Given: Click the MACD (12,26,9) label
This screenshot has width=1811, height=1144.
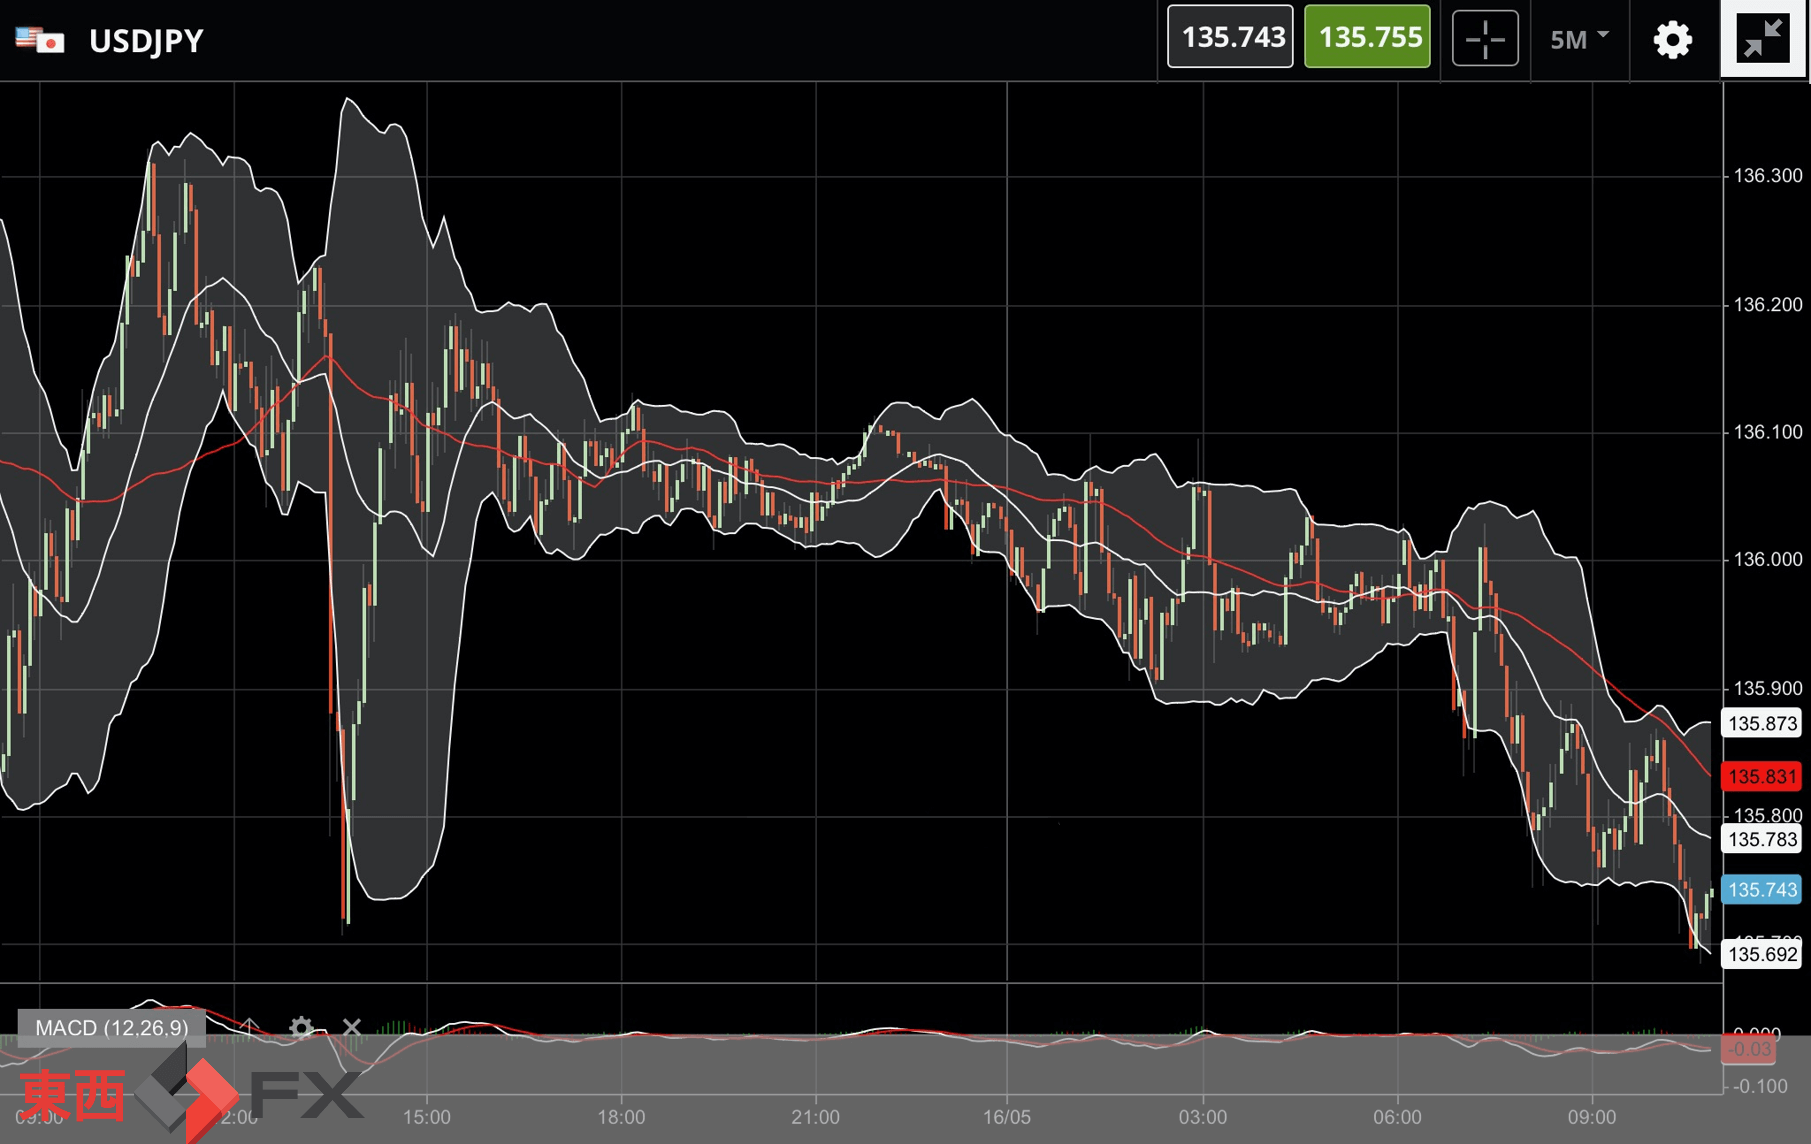Looking at the screenshot, I should (x=112, y=1028).
